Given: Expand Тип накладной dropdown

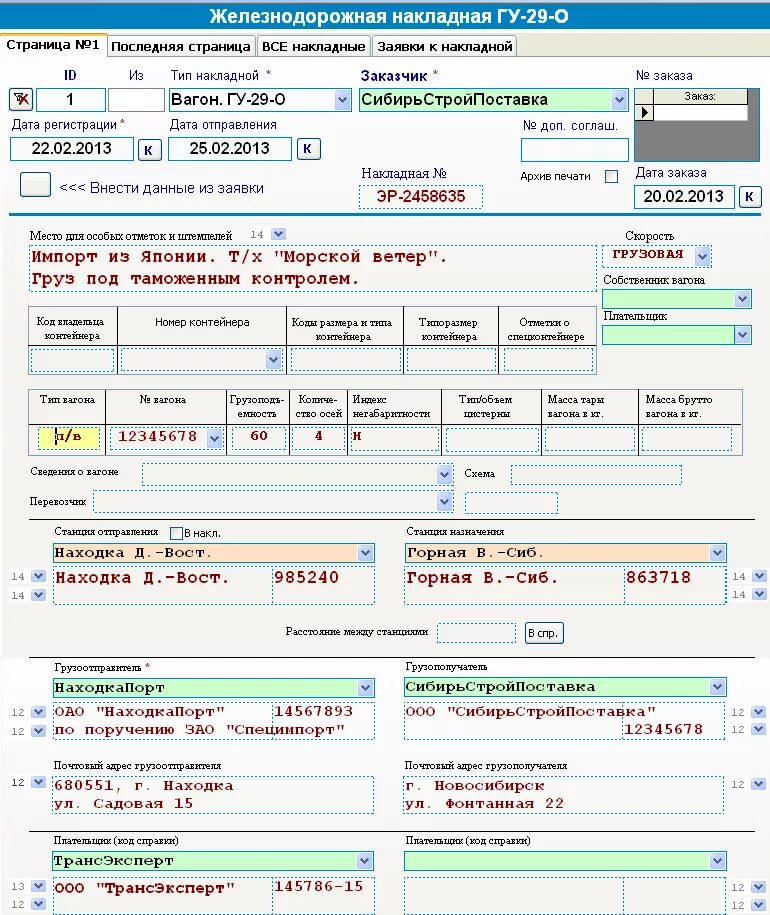Looking at the screenshot, I should click(x=342, y=100).
